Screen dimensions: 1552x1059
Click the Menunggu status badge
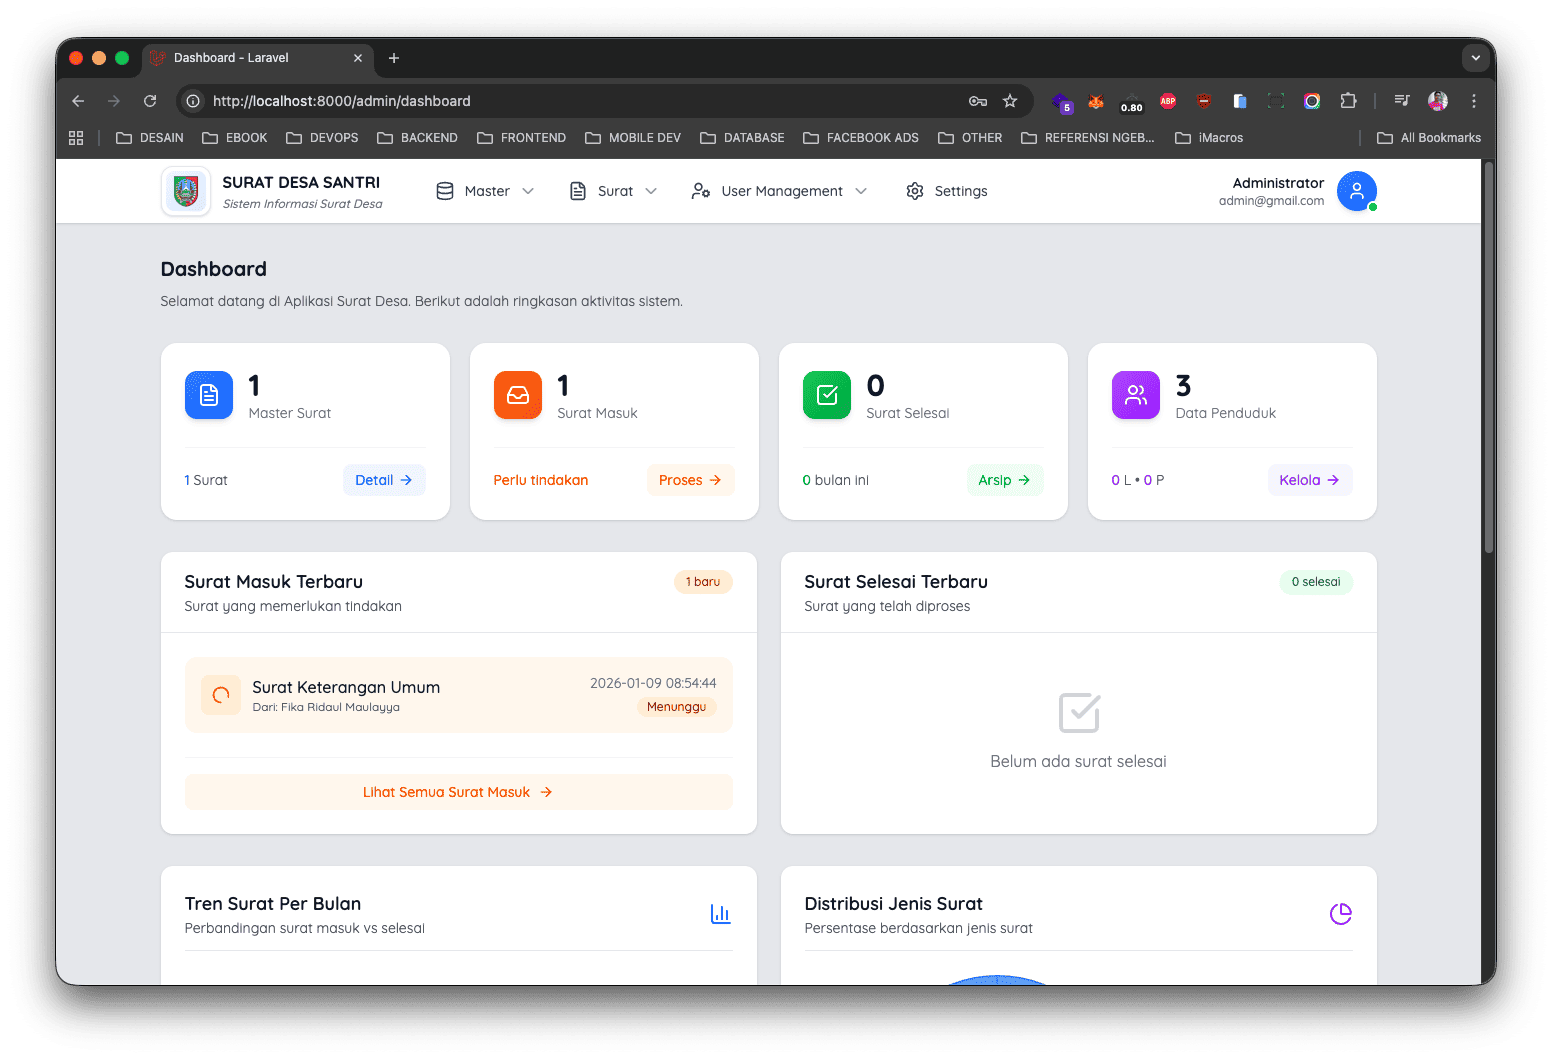point(676,707)
